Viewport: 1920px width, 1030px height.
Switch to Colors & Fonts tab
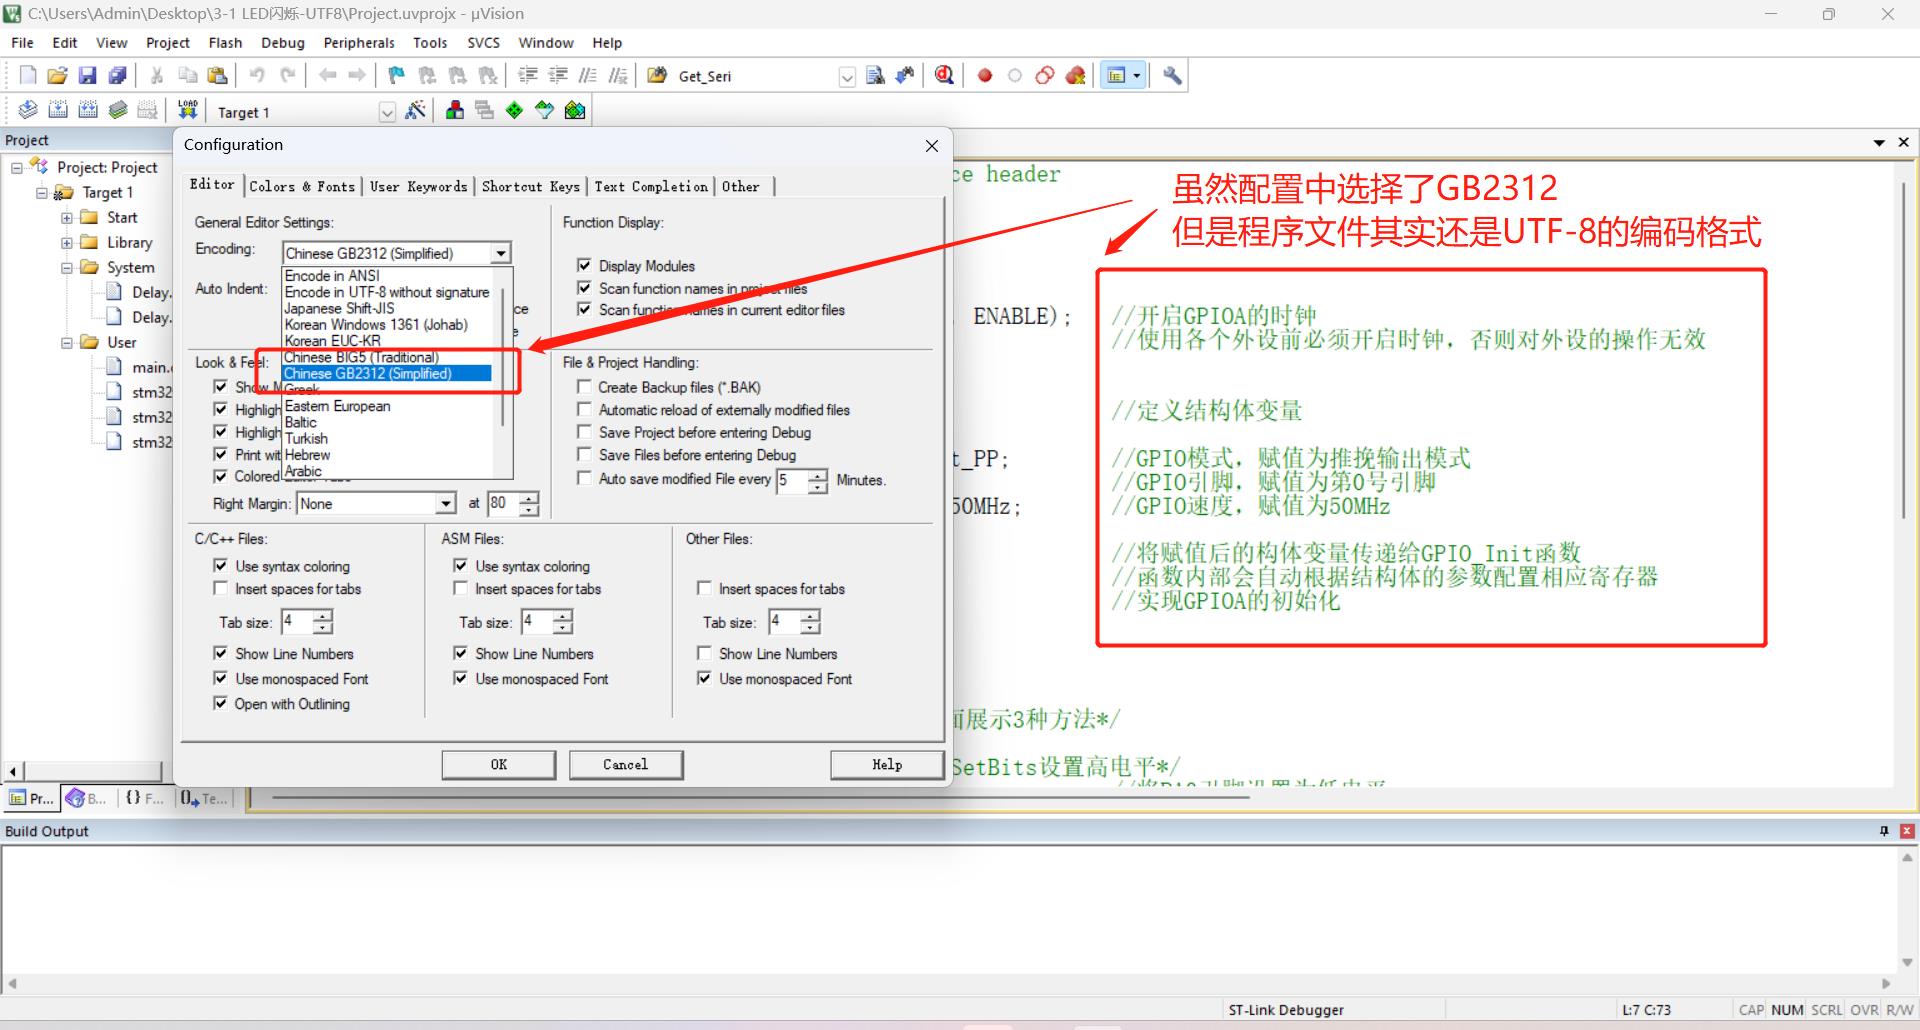(x=301, y=186)
